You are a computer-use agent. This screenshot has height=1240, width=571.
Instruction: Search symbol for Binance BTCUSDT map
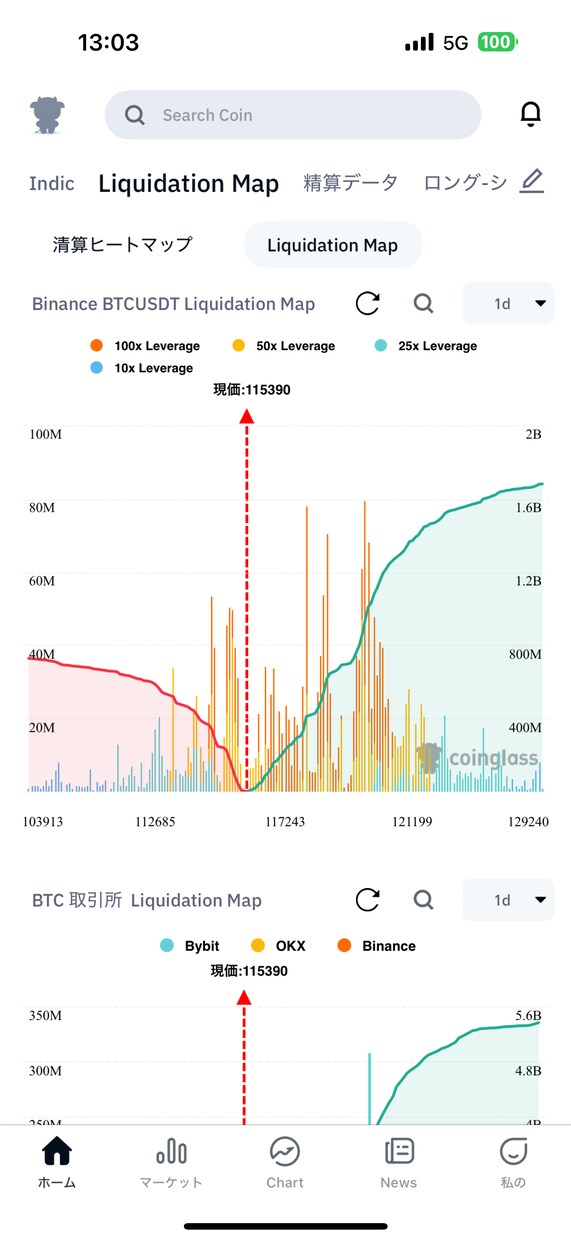424,303
